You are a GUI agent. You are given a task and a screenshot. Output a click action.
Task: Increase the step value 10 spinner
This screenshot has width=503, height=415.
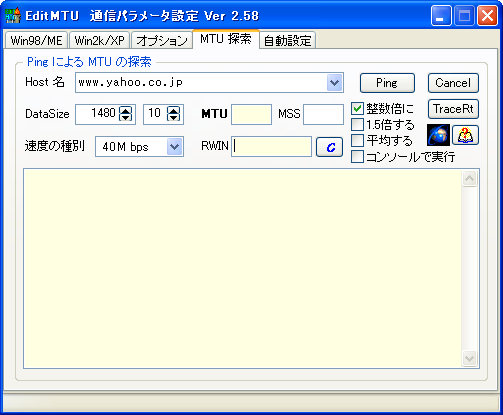click(173, 110)
